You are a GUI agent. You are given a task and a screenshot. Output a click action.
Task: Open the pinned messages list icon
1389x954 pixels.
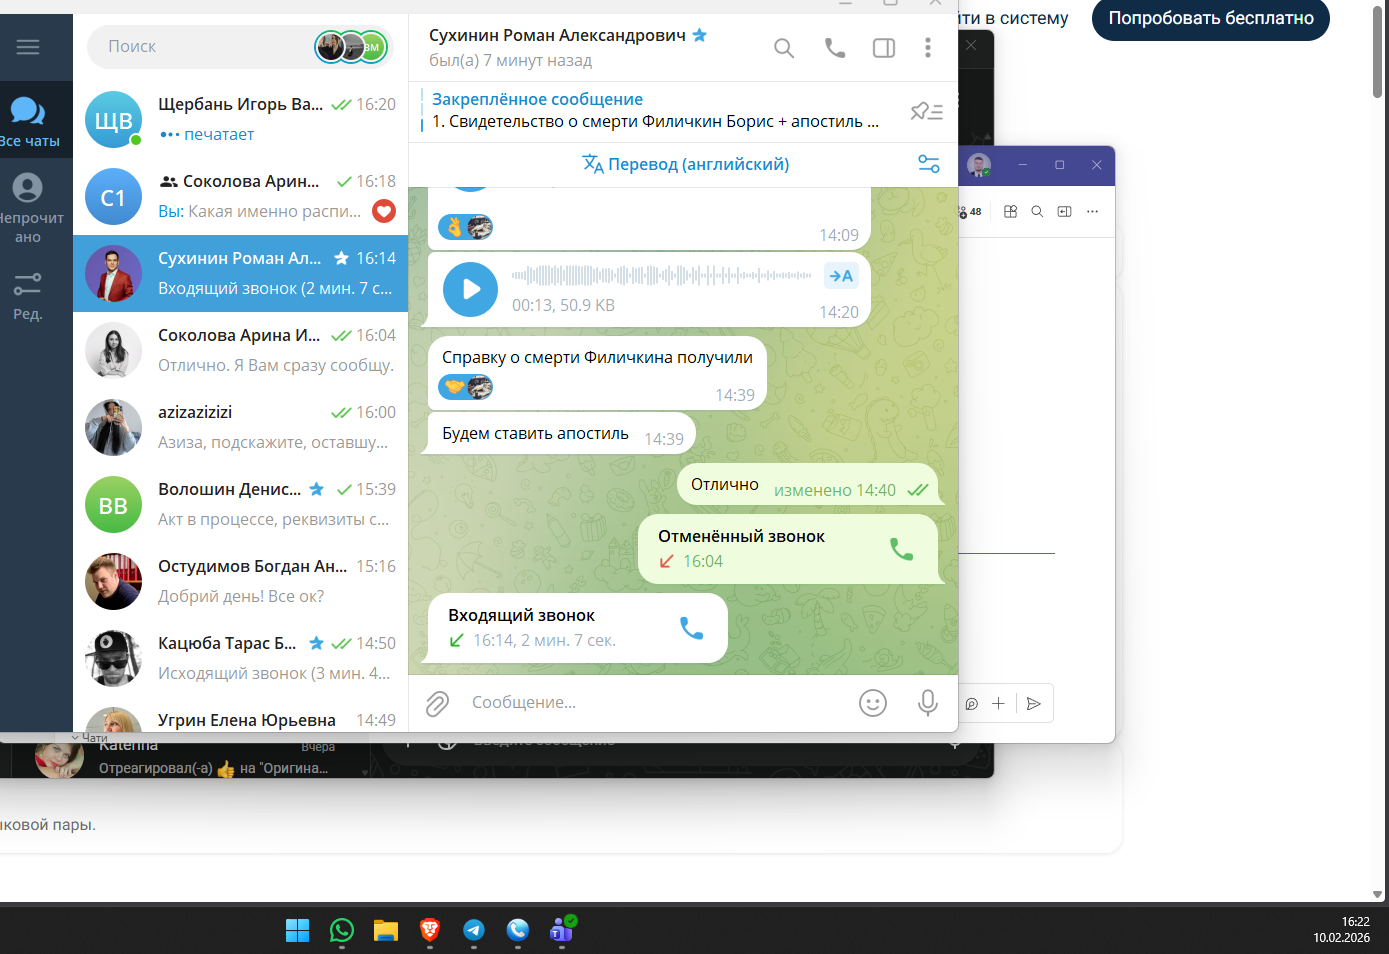pos(927,112)
